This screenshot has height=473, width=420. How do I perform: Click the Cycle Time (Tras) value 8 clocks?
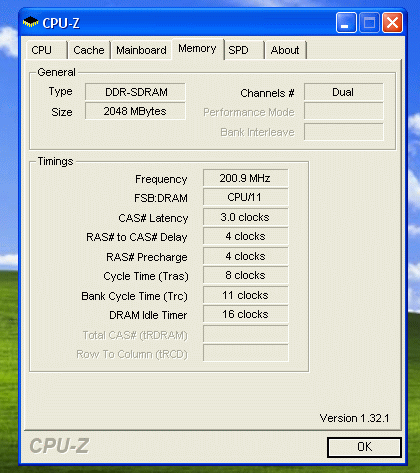(246, 275)
